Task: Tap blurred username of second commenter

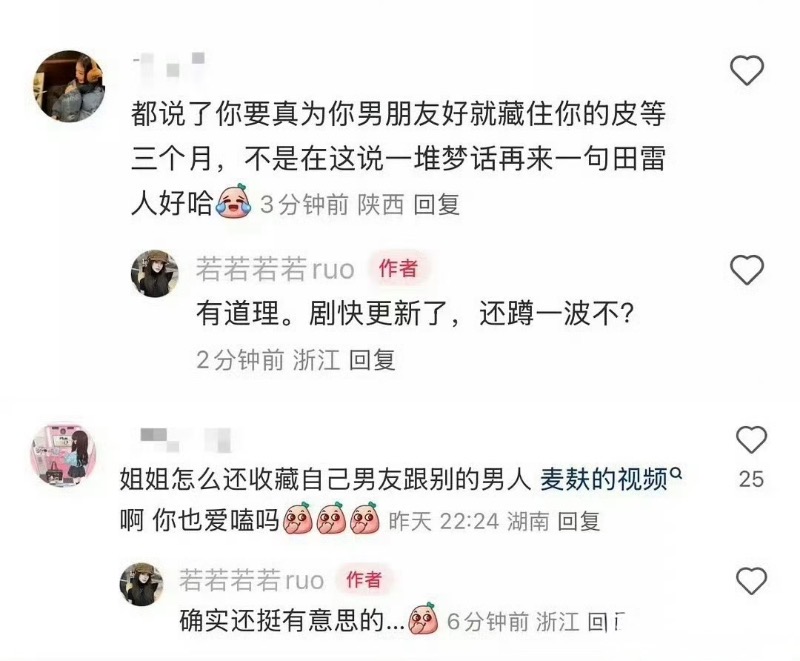Action: [x=186, y=440]
